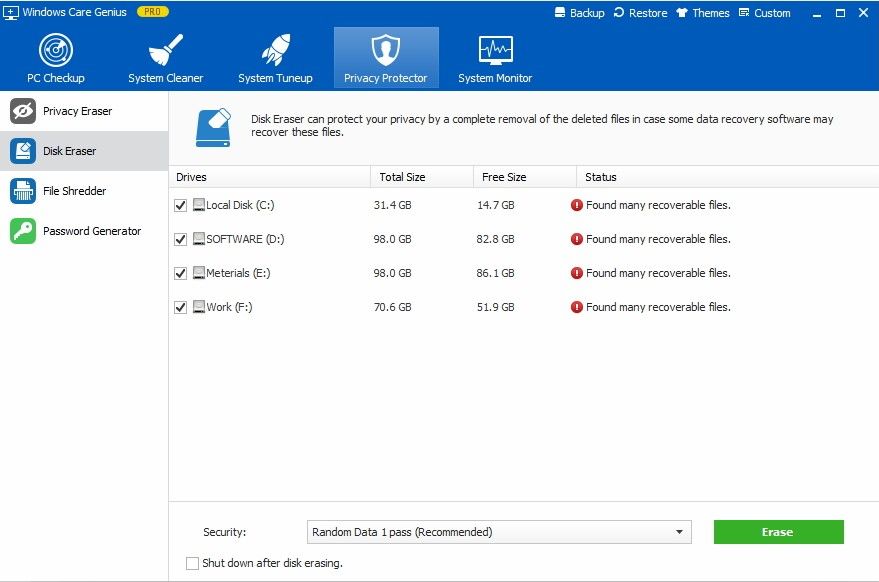Click the Meterials (E:) drive icon
This screenshot has width=879, height=582.
point(199,273)
